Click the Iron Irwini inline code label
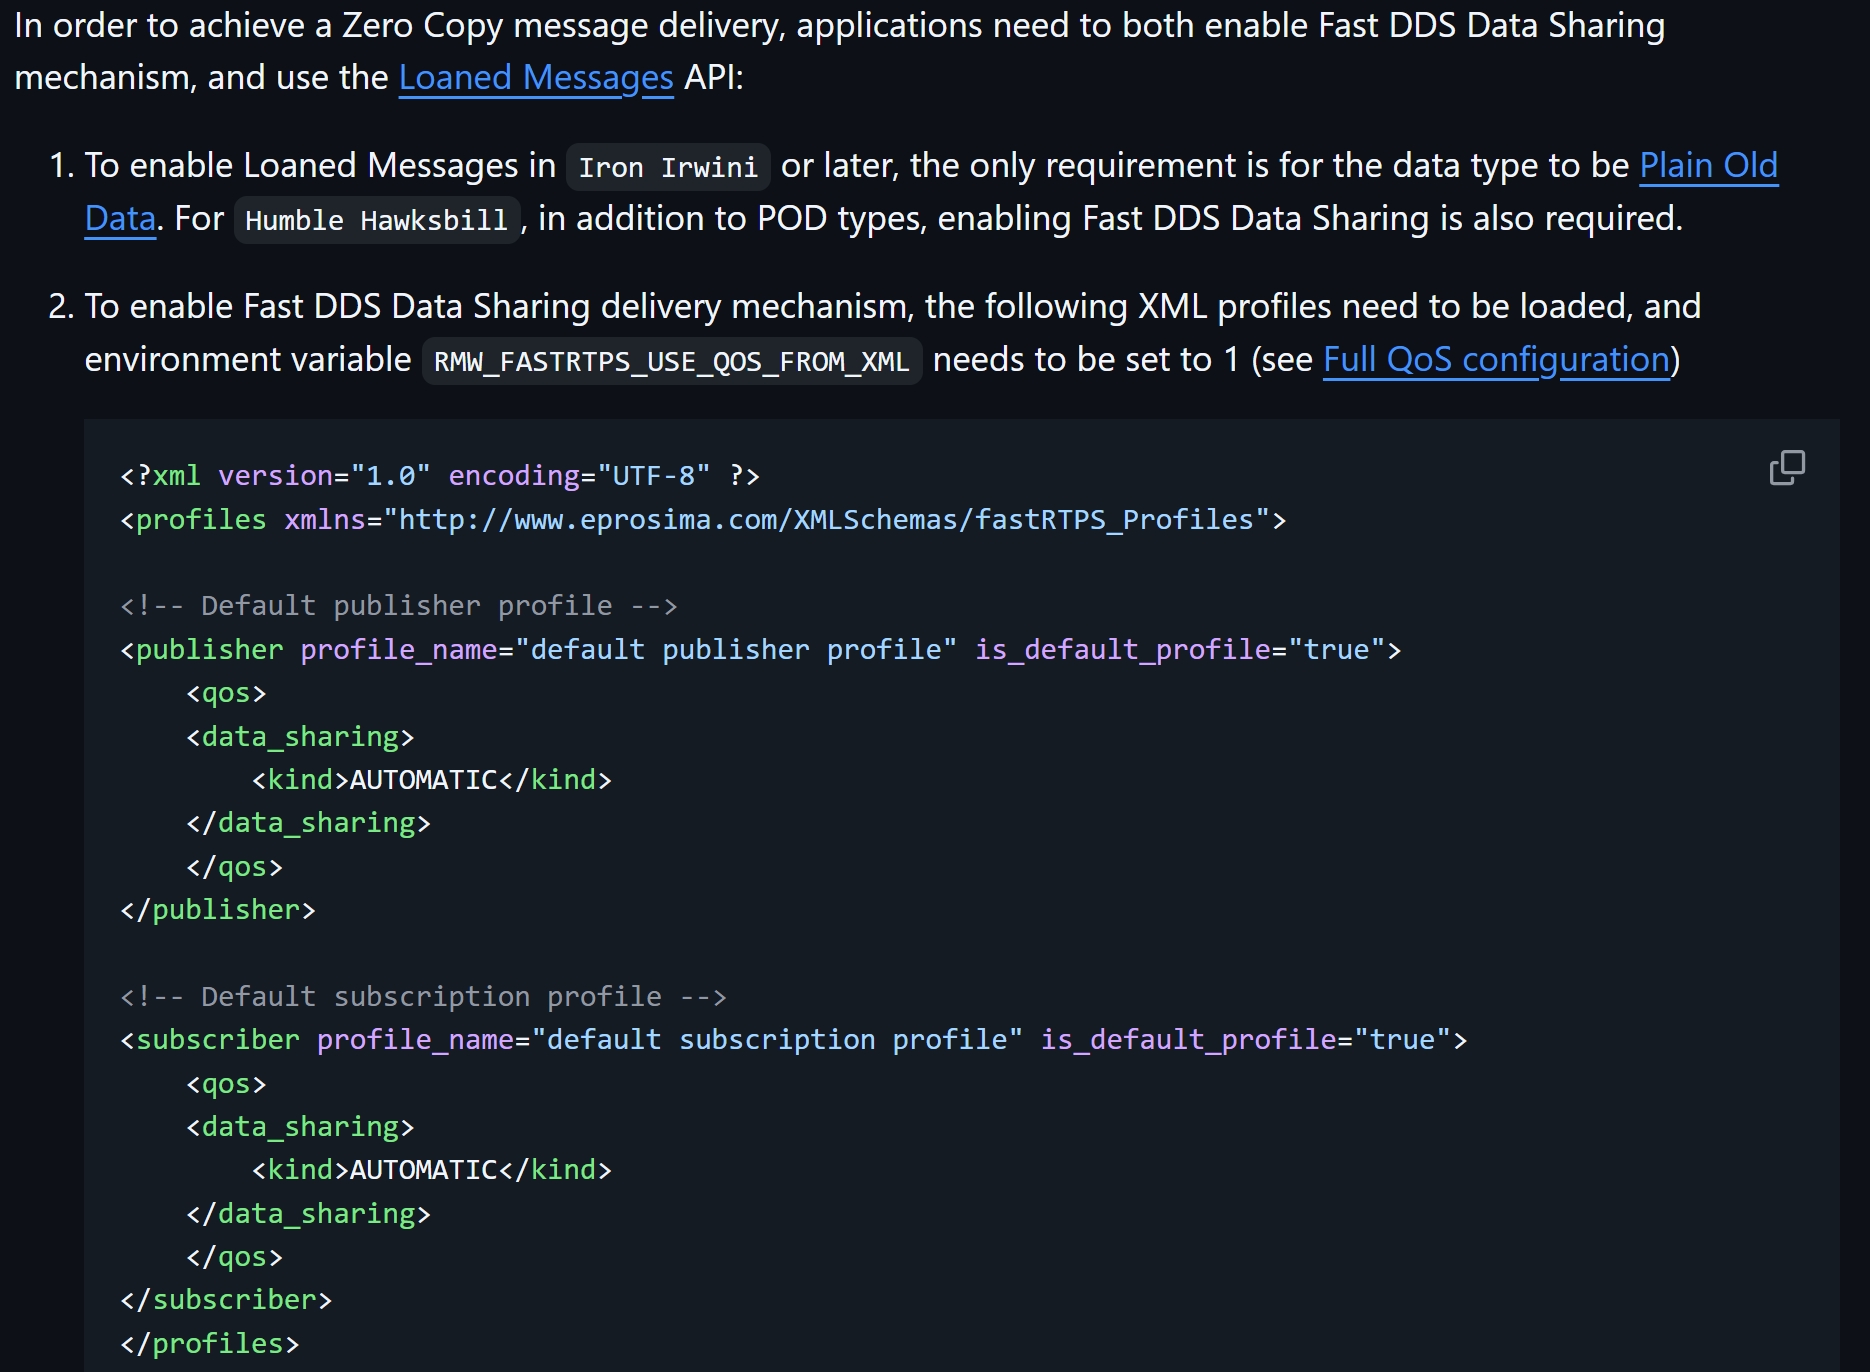This screenshot has height=1372, width=1870. tap(668, 168)
